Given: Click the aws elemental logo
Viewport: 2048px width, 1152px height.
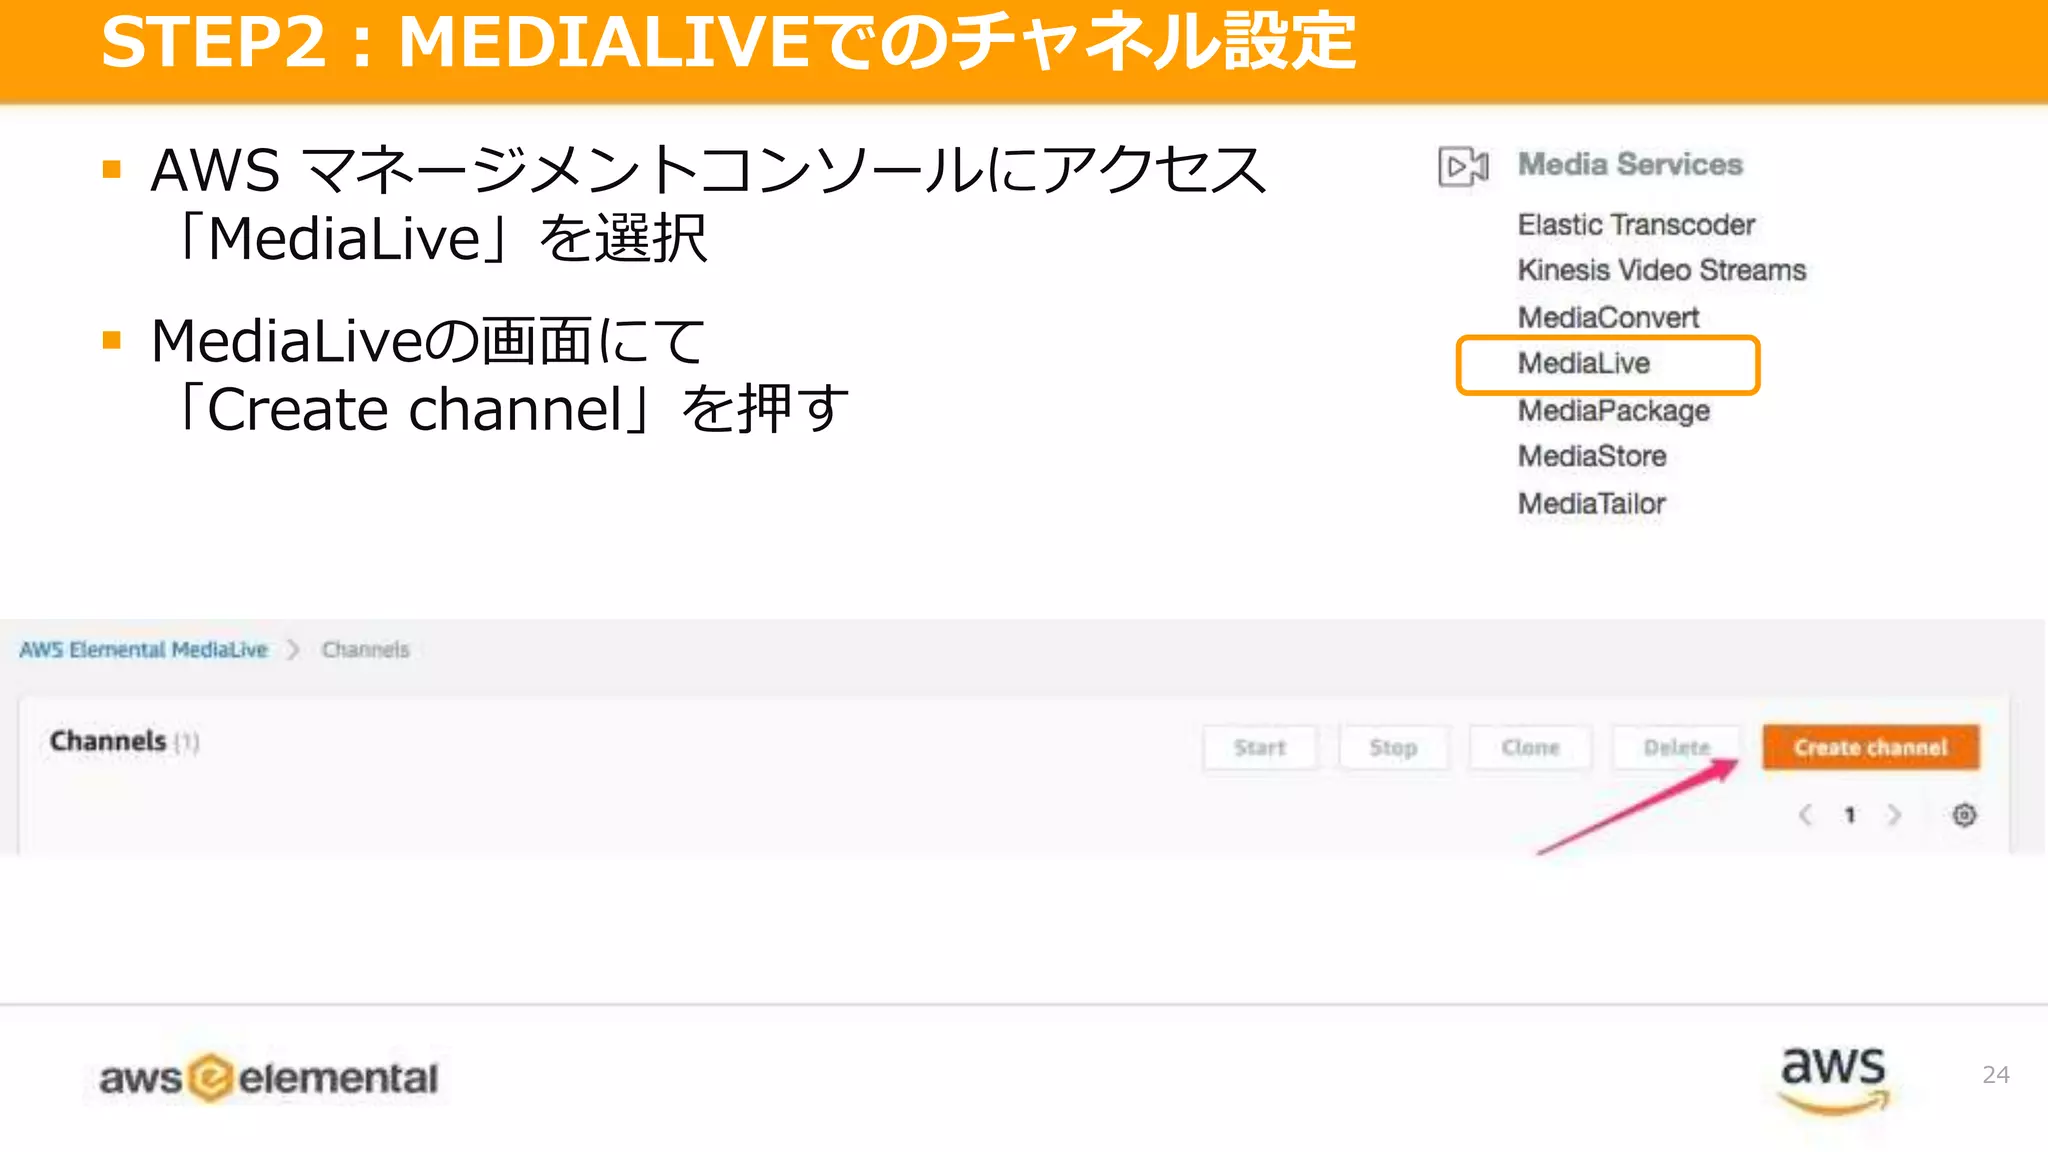Looking at the screenshot, I should (268, 1078).
